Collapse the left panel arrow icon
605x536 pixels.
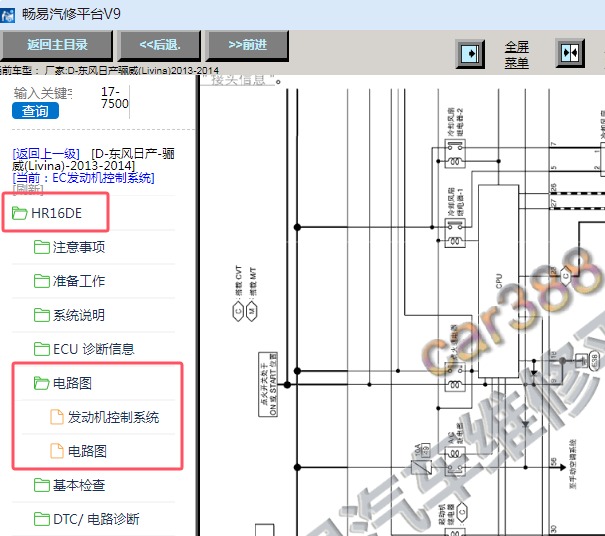coord(470,54)
